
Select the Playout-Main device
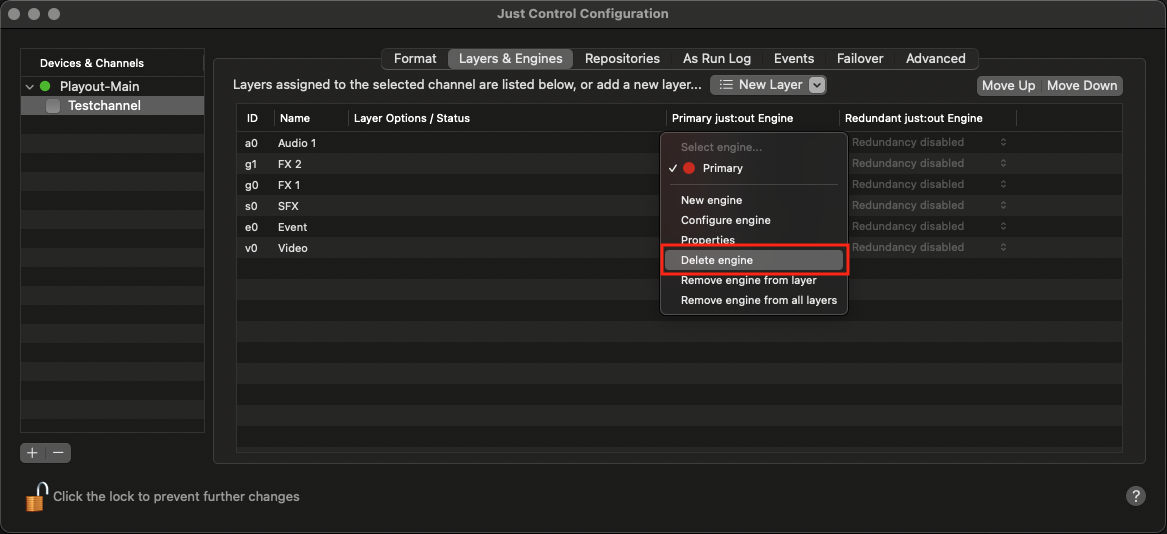[x=112, y=86]
